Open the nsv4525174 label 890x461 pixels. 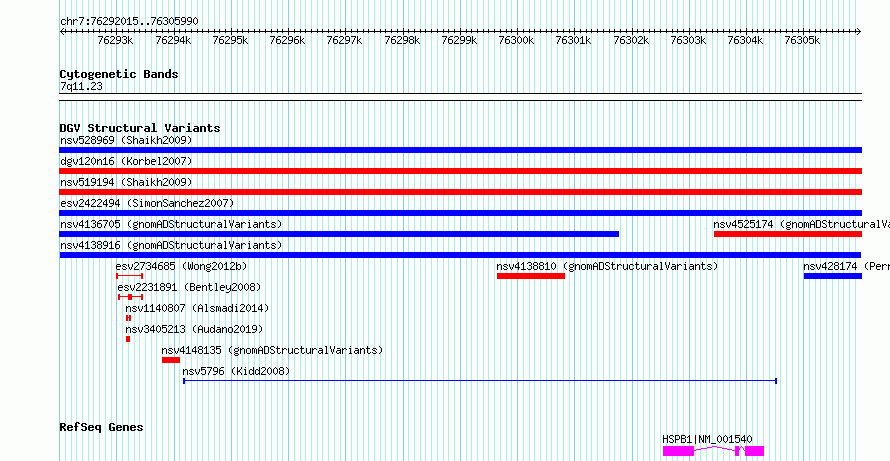(x=801, y=224)
